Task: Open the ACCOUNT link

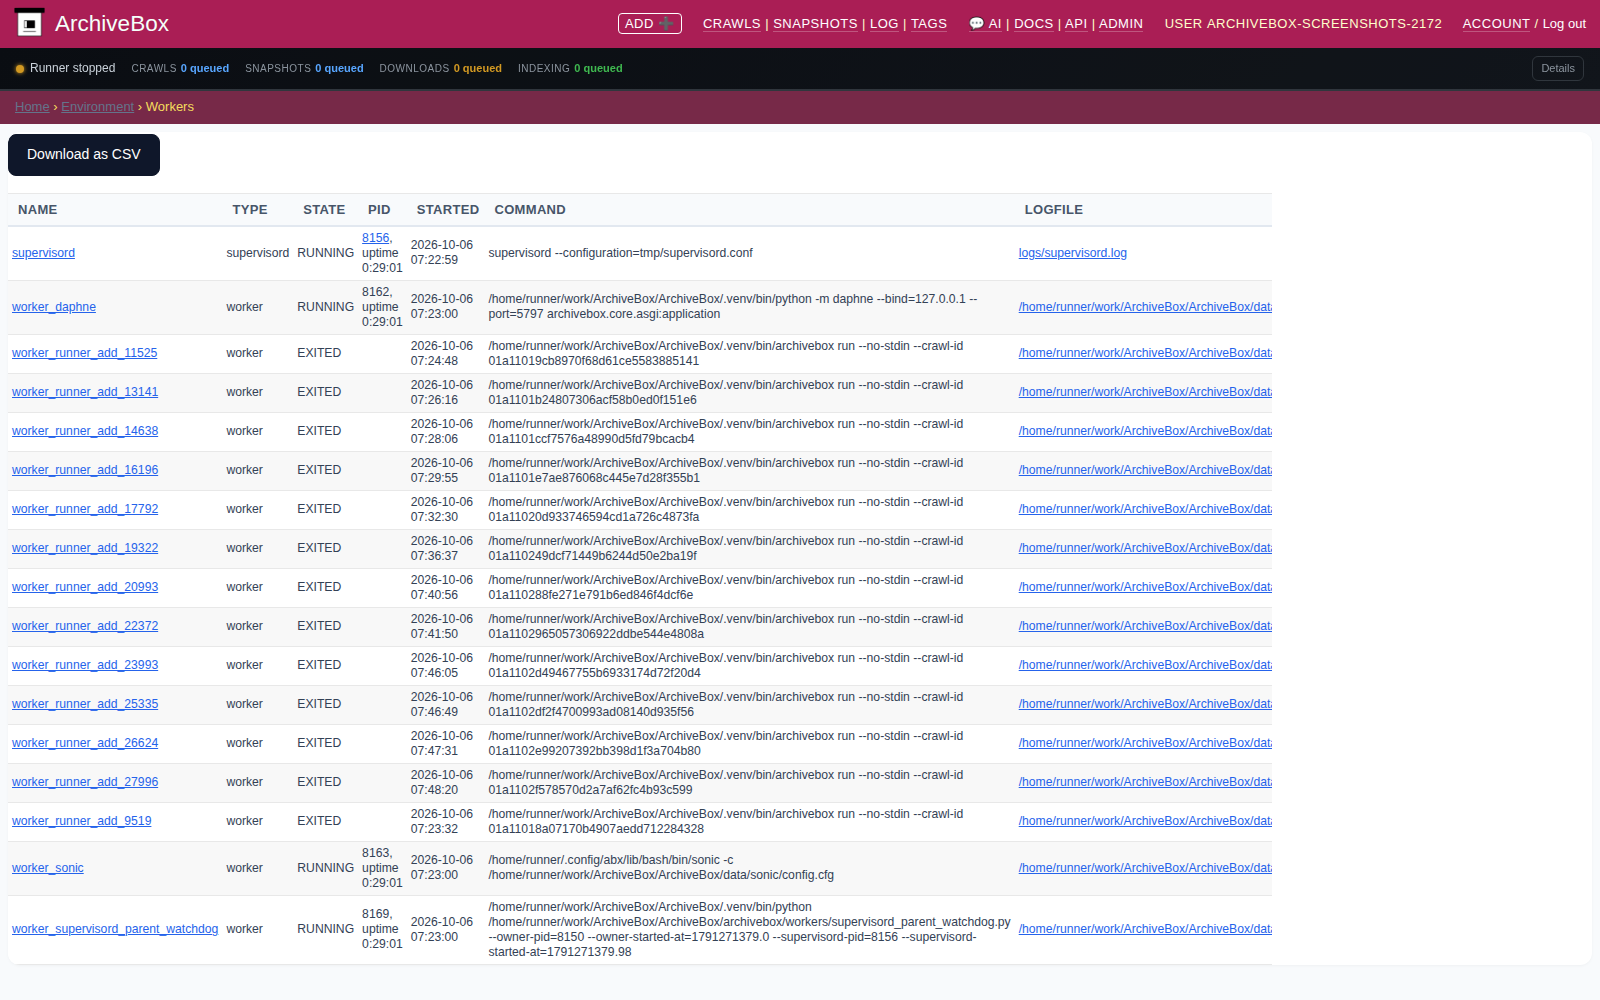Action: 1496,24
